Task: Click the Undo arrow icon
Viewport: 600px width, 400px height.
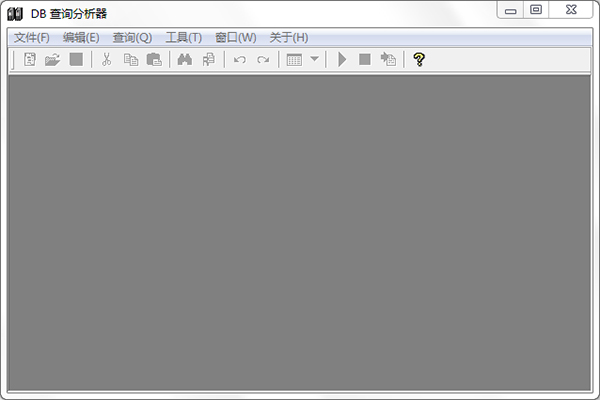Action: [x=240, y=60]
